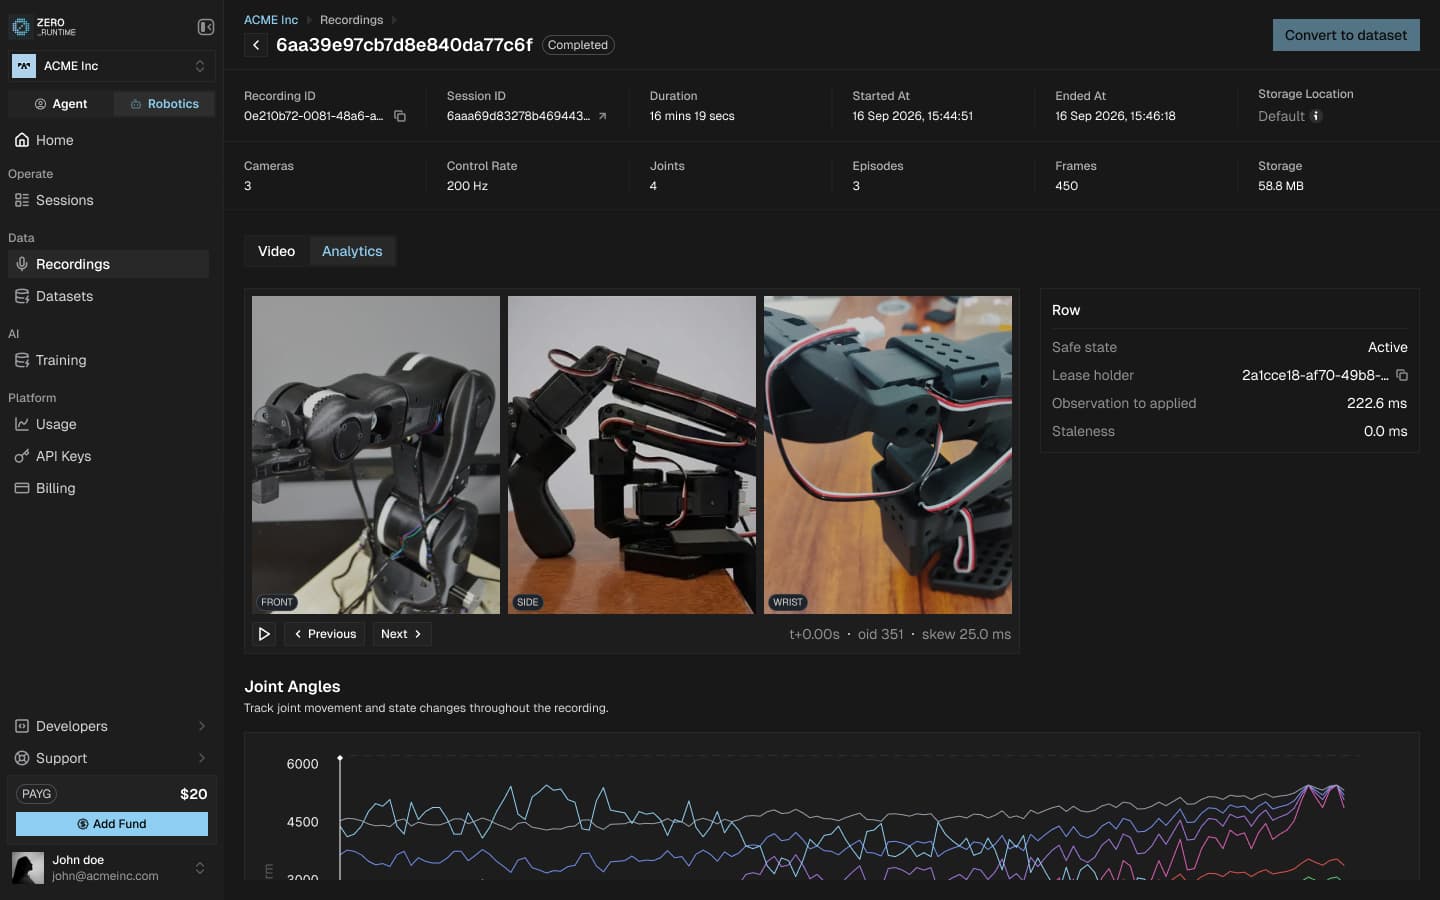
Task: Expand the Support menu
Action: (x=111, y=758)
